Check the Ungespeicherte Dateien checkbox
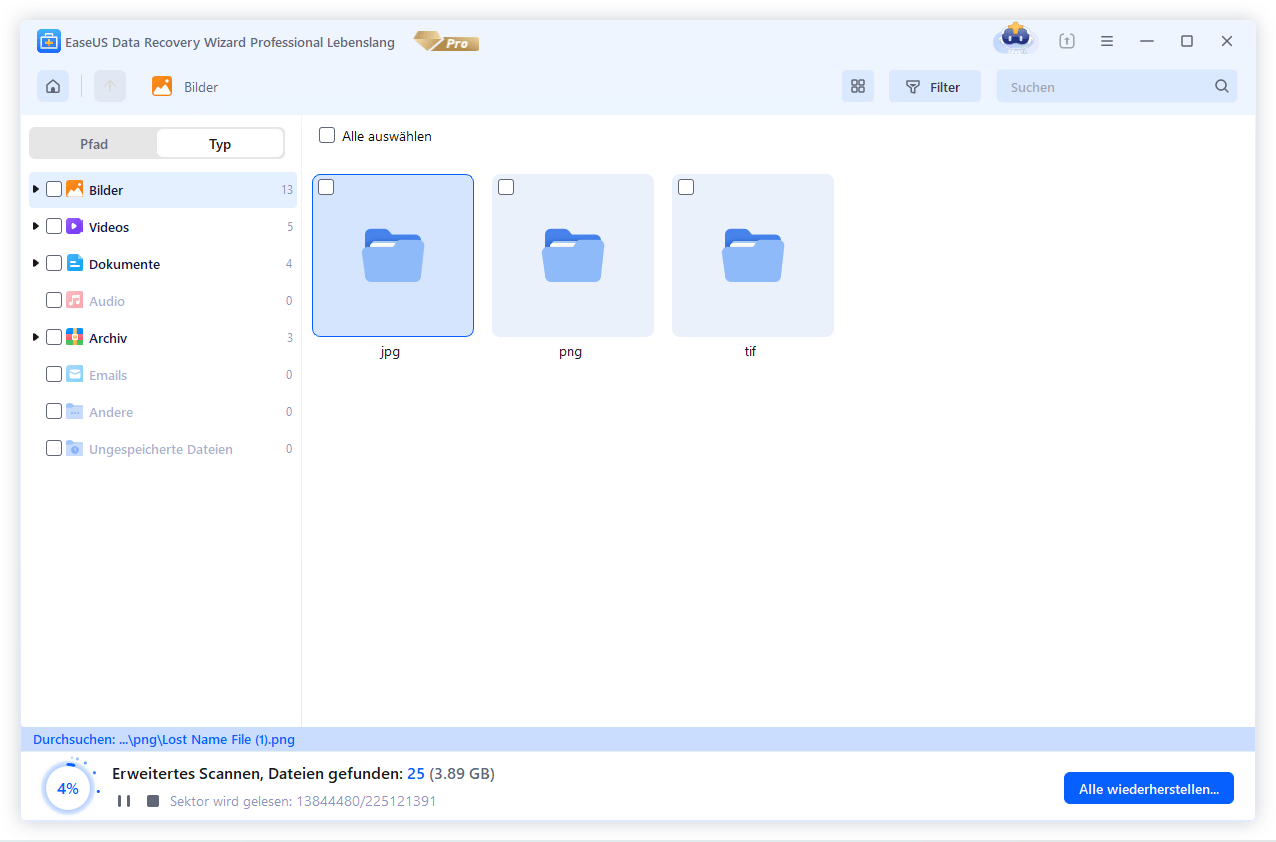Screen dimensions: 1276x842 pyautogui.click(x=54, y=448)
